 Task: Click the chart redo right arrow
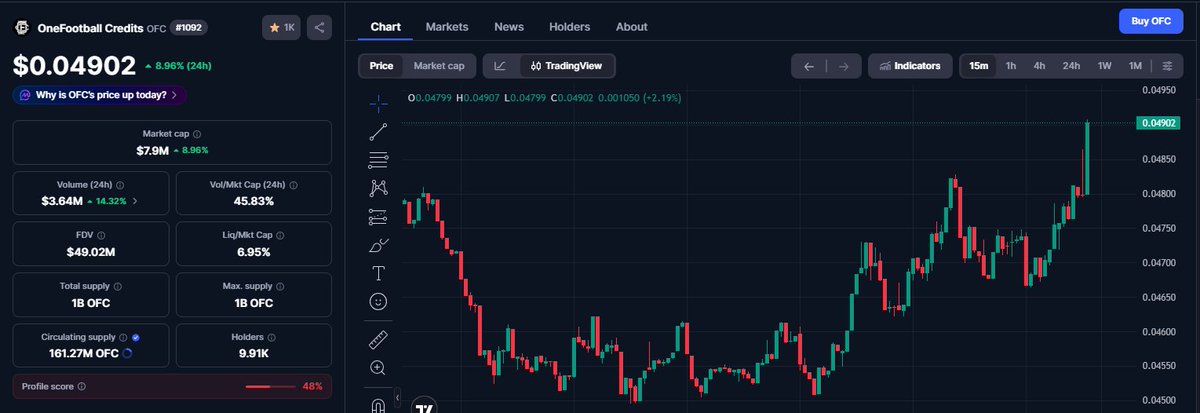[843, 66]
